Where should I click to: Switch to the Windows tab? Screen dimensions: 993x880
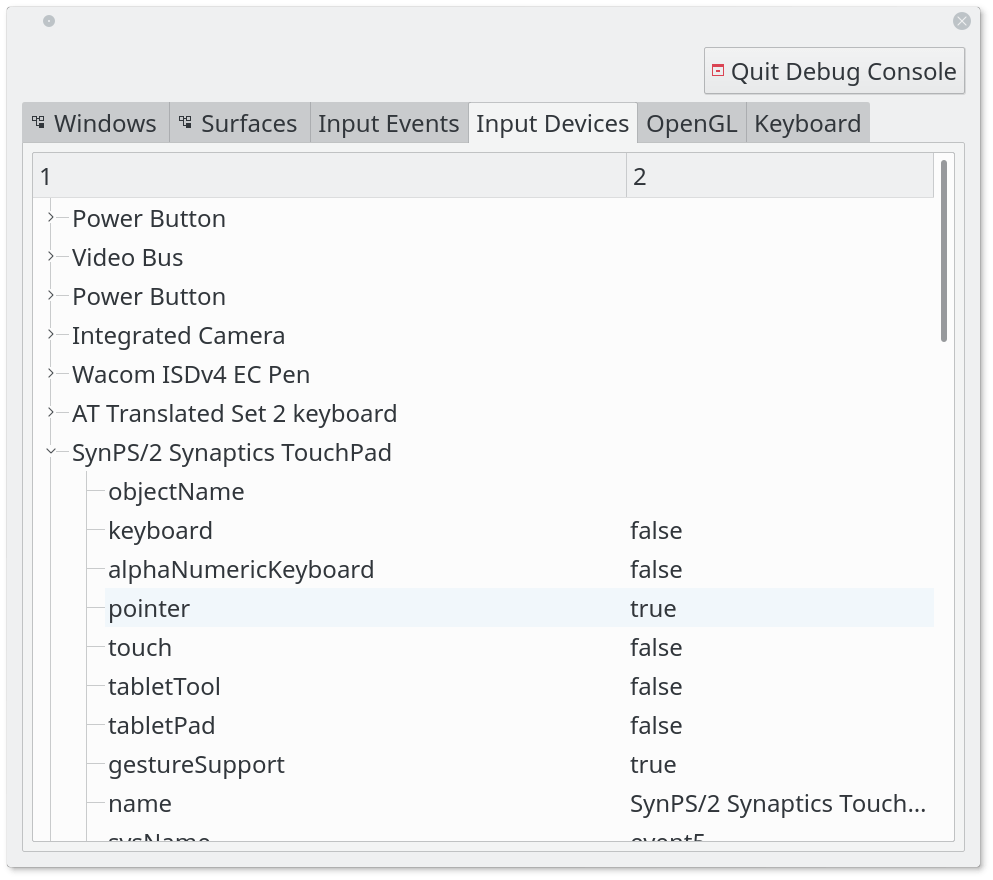click(x=95, y=123)
